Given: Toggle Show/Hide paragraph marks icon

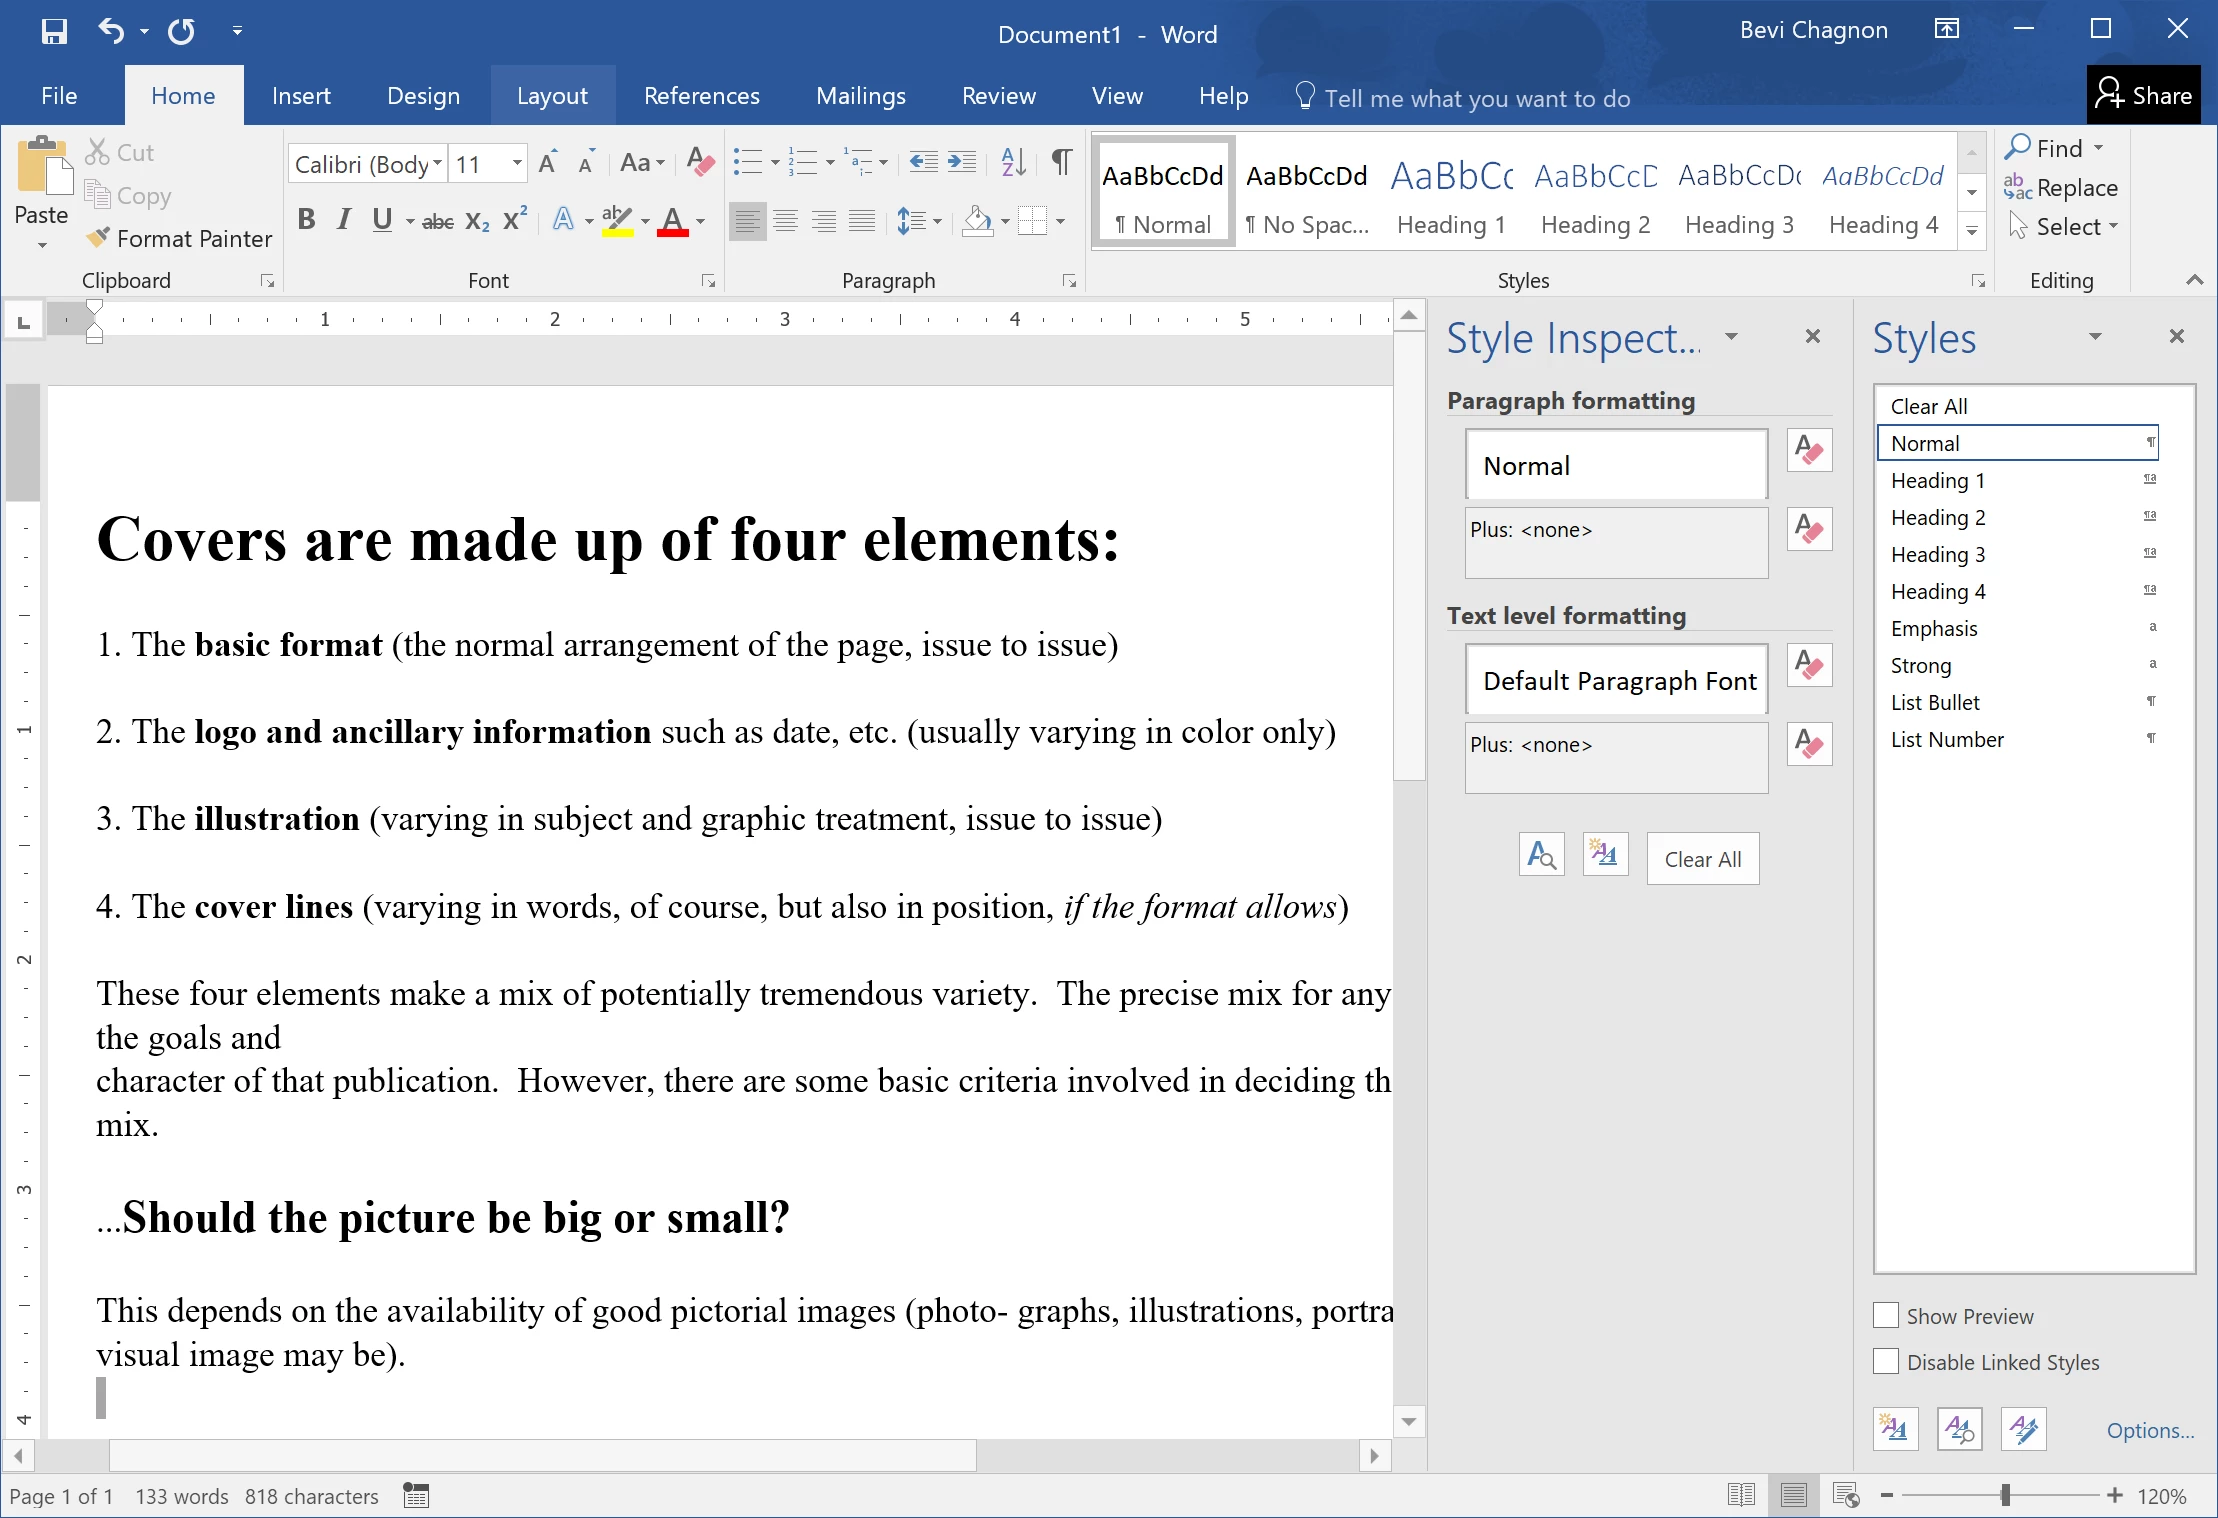Looking at the screenshot, I should (x=1062, y=162).
